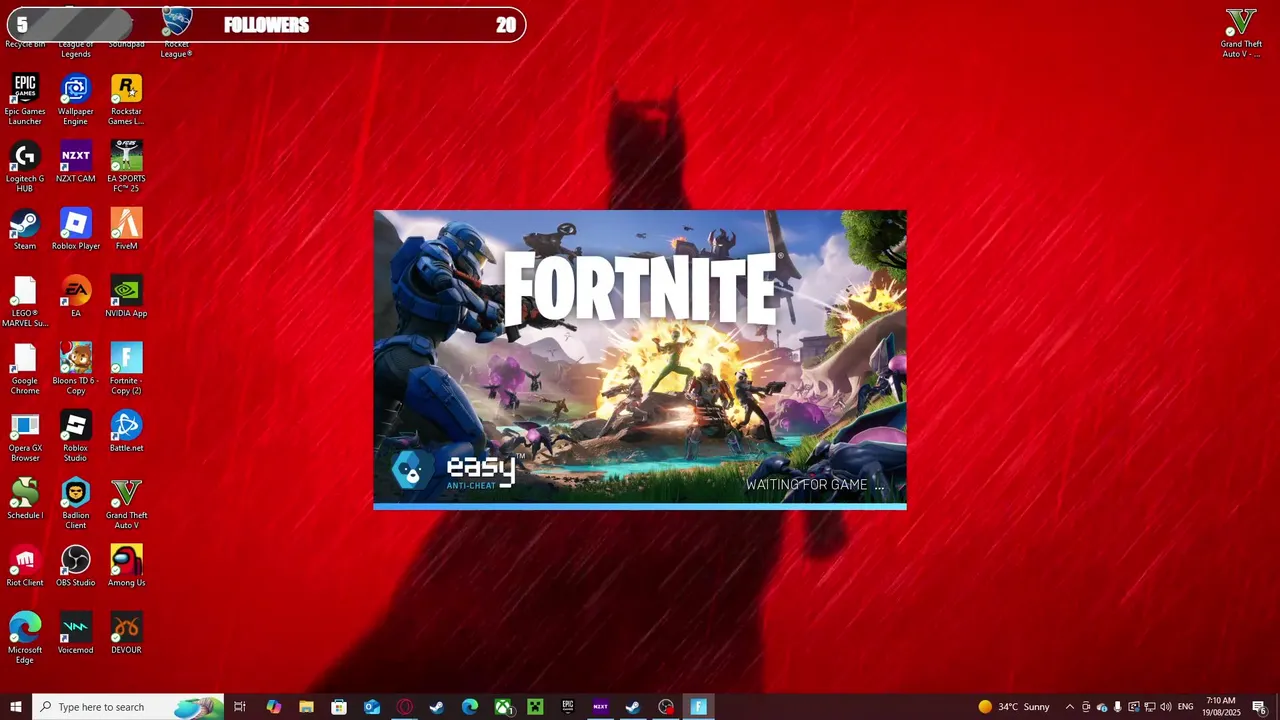Select Bloons TD 6 - Copy icon

tap(76, 369)
